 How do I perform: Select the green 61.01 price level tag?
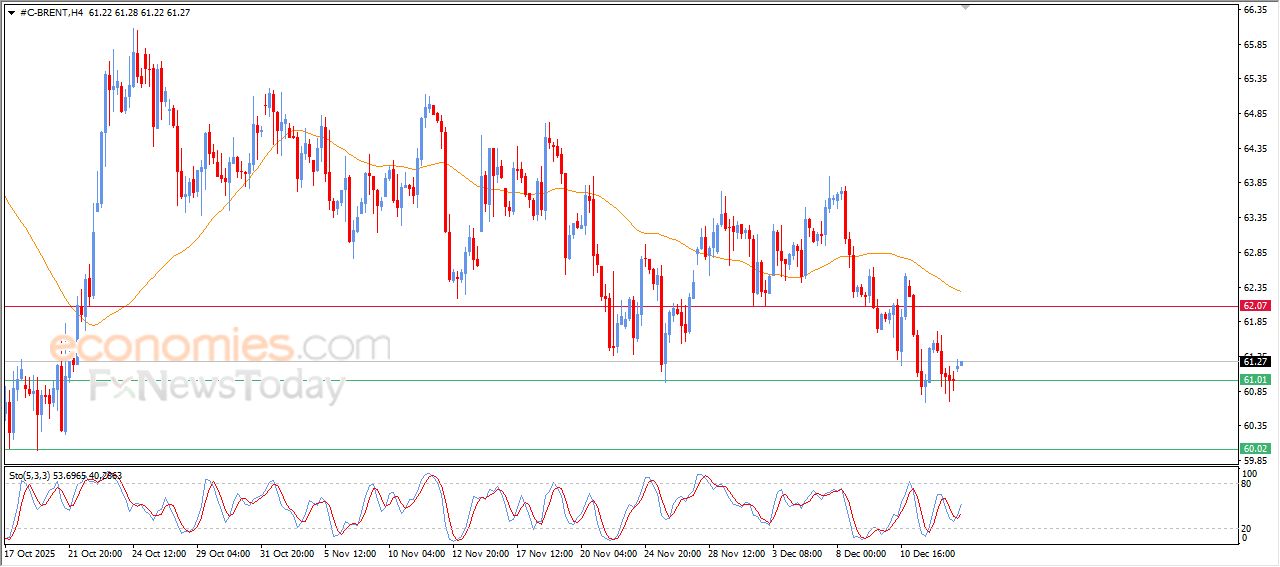(1255, 380)
